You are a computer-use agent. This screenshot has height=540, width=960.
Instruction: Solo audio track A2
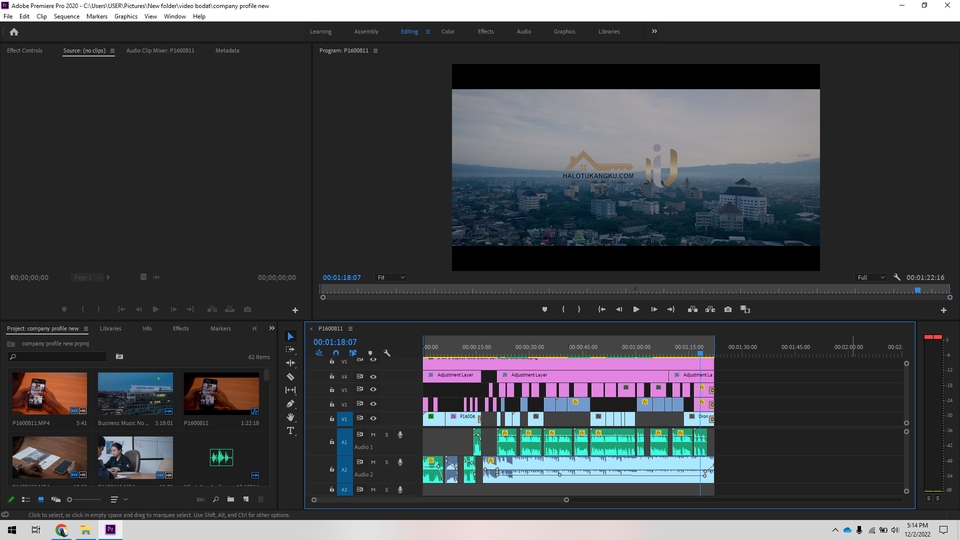[386, 462]
